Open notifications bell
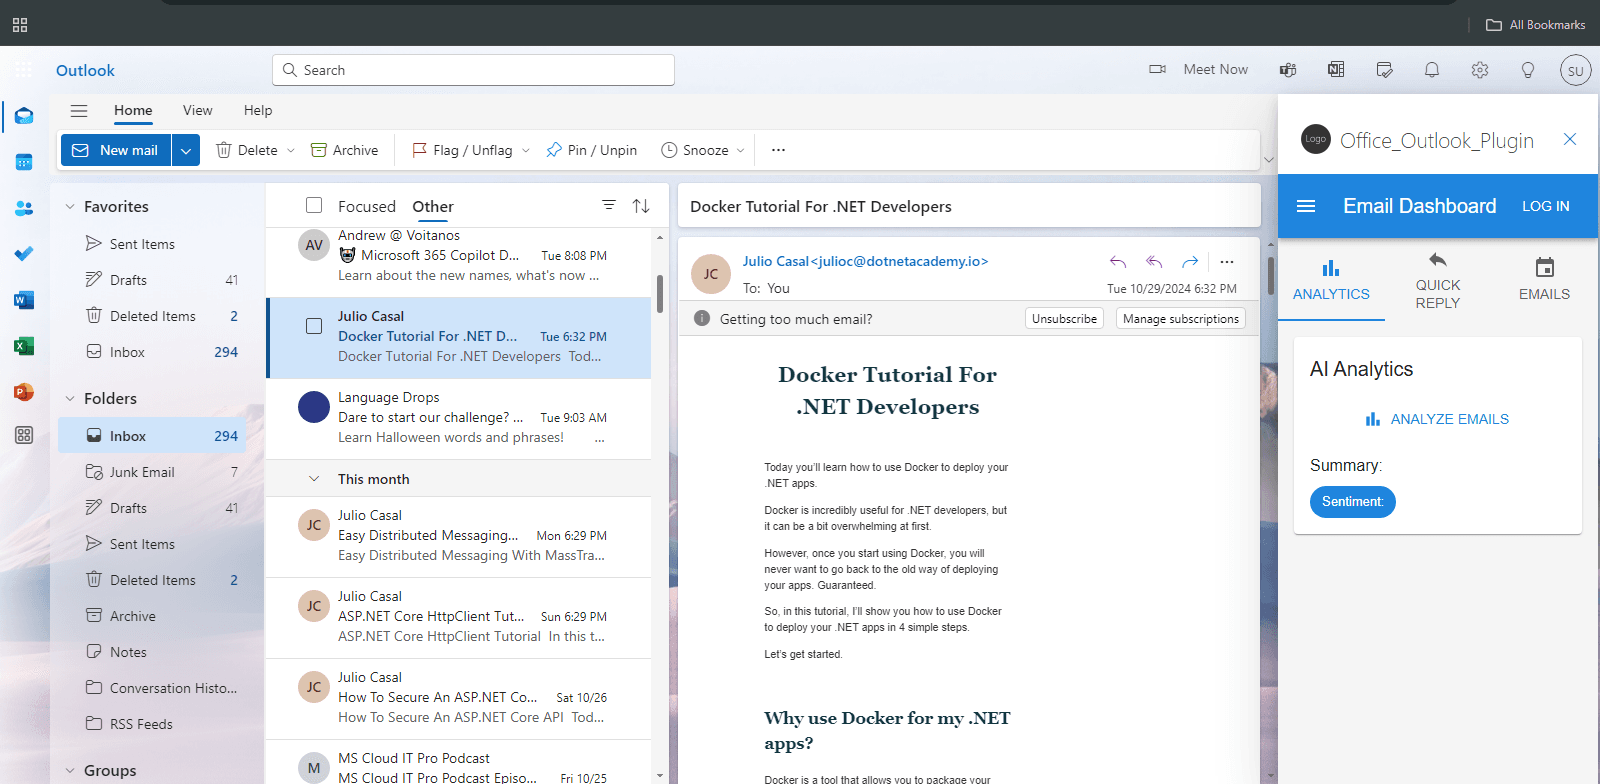 [x=1432, y=70]
